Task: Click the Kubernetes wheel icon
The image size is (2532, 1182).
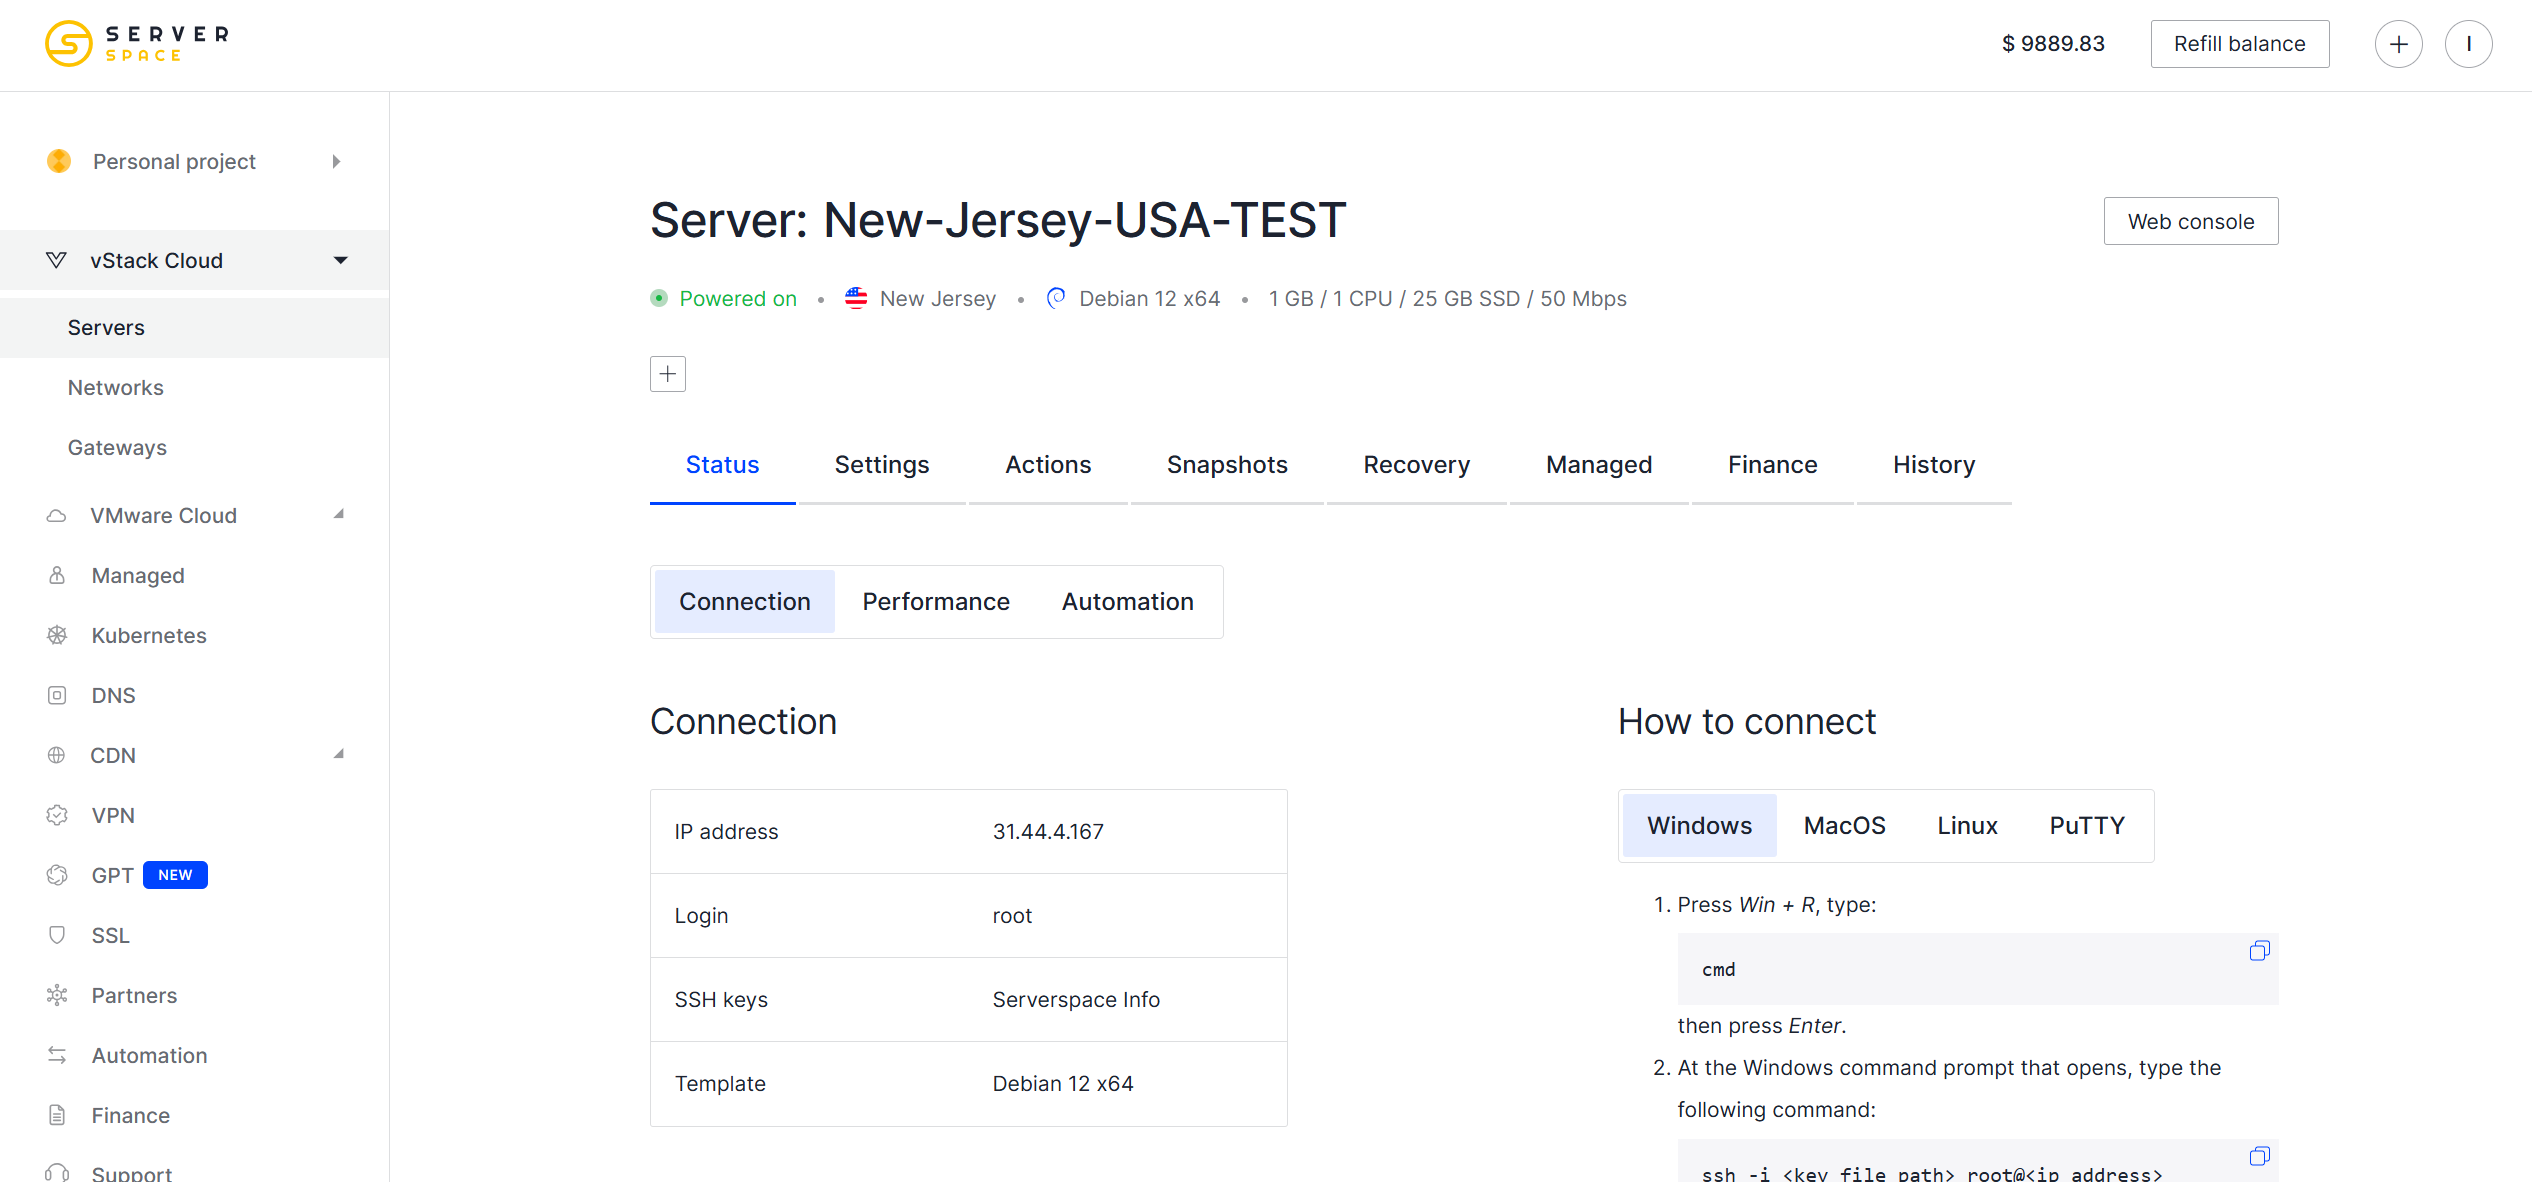Action: 57,635
